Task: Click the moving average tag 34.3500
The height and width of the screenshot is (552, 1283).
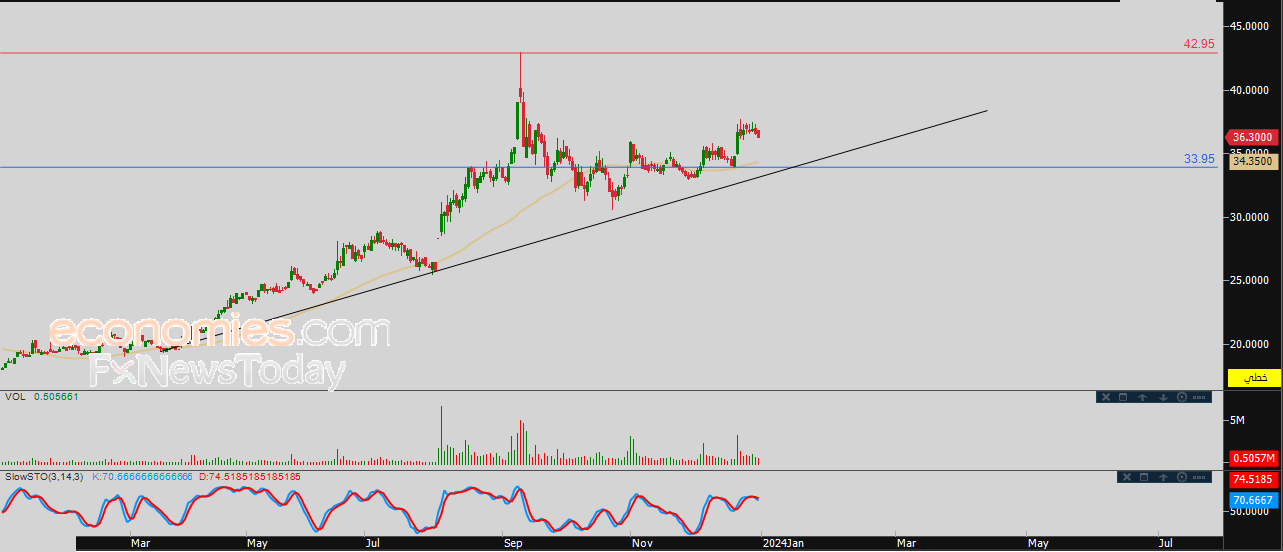Action: 1252,160
